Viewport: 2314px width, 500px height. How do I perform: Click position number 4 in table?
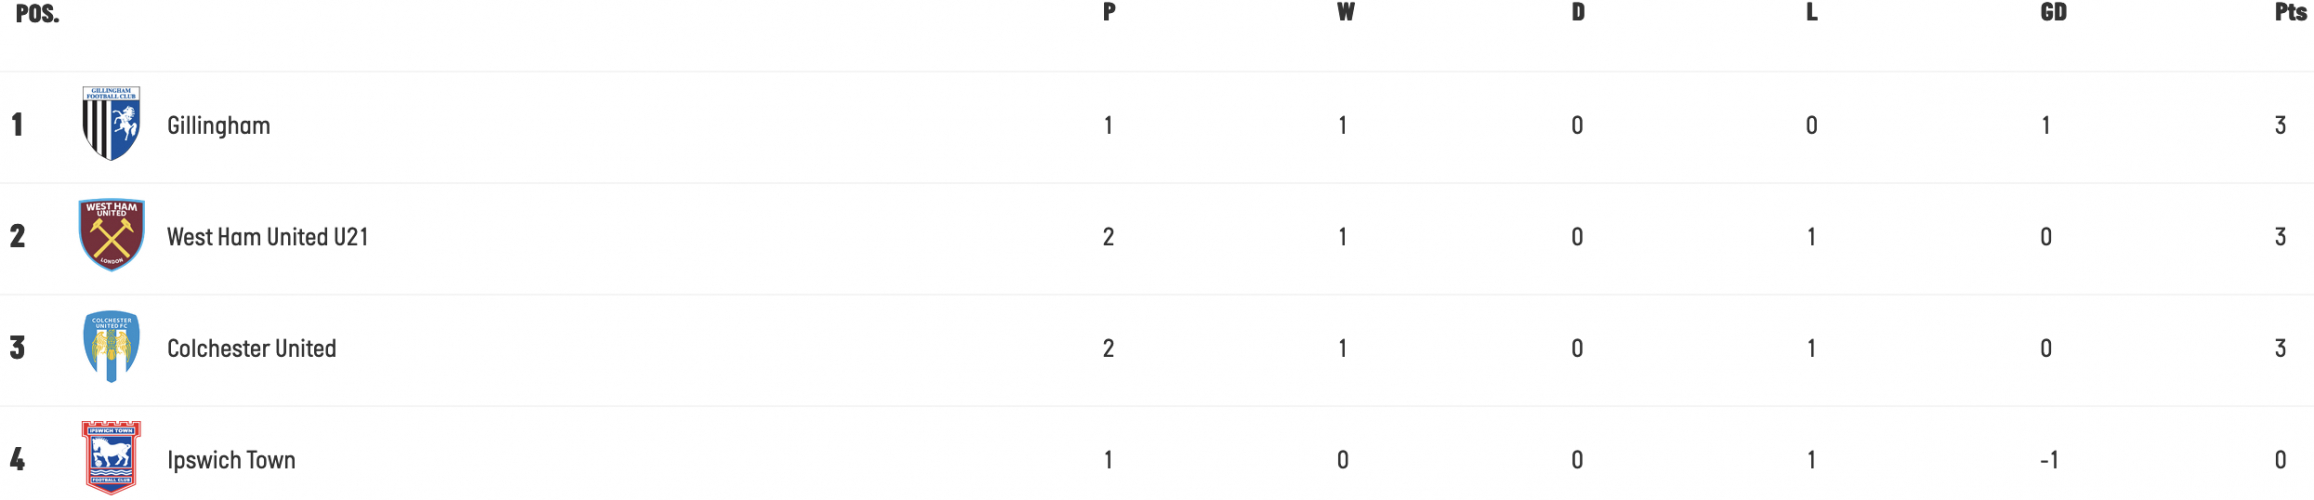coord(18,459)
